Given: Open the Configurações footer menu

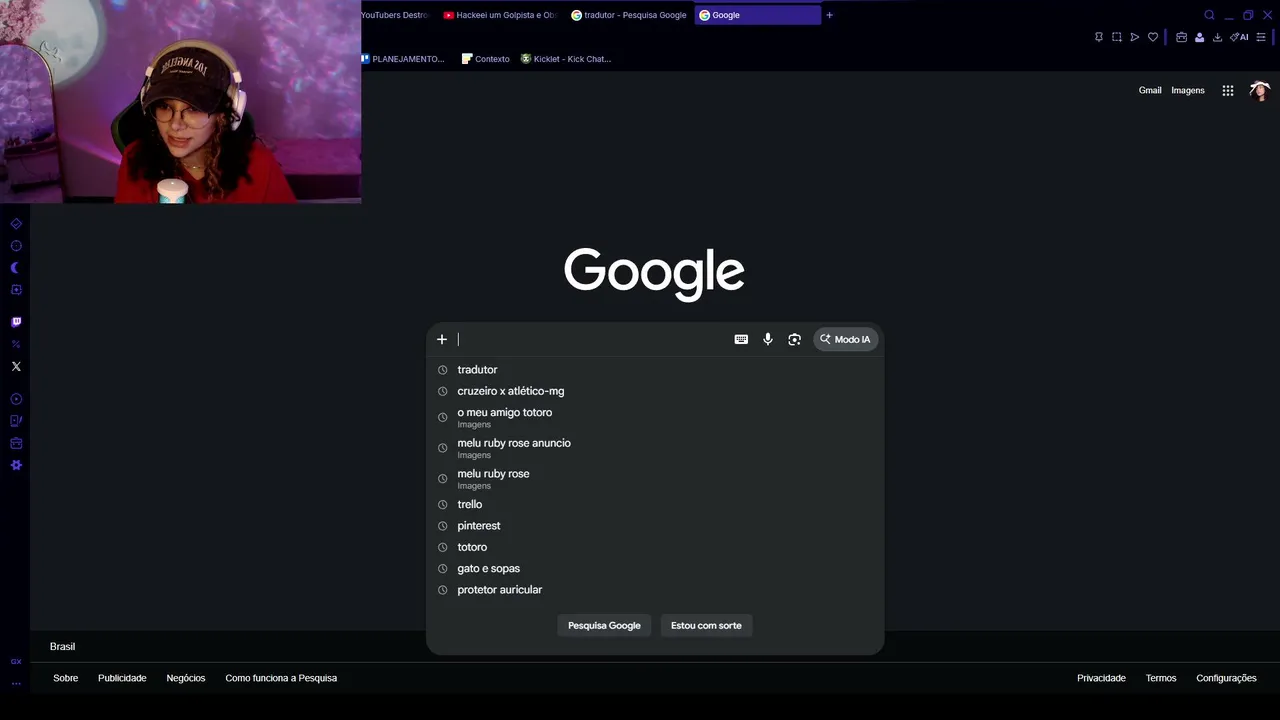Looking at the screenshot, I should 1226,678.
